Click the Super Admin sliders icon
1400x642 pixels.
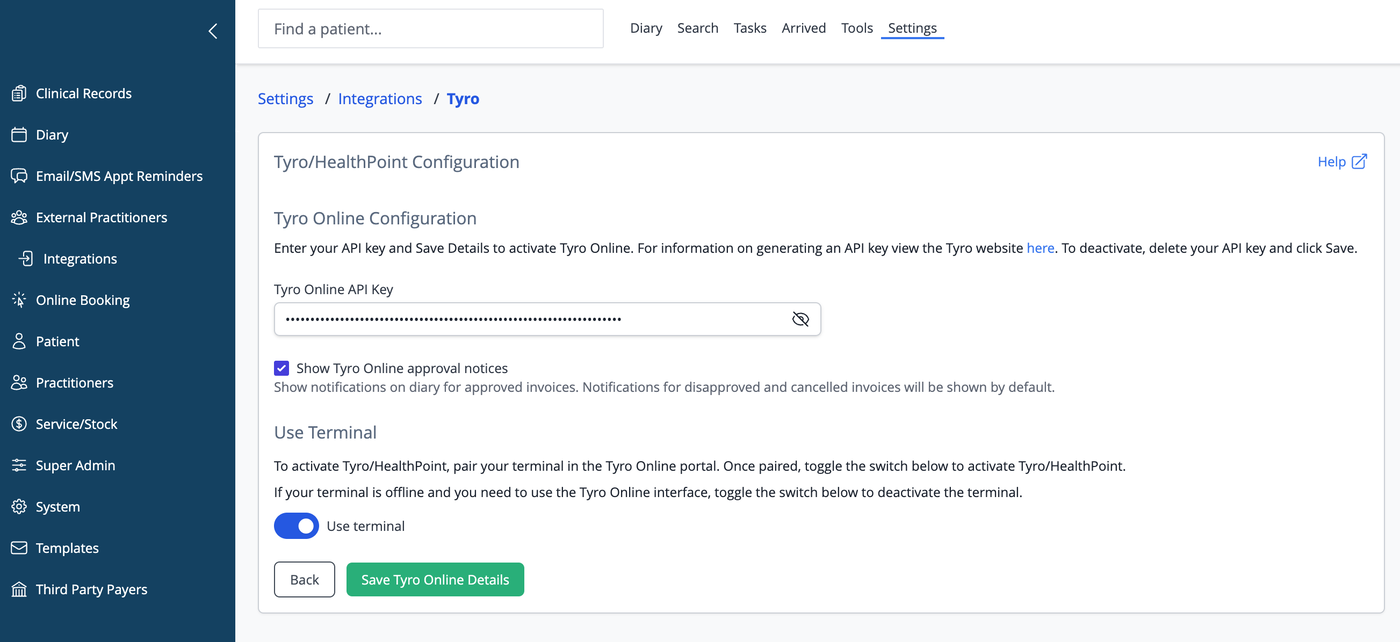(19, 466)
